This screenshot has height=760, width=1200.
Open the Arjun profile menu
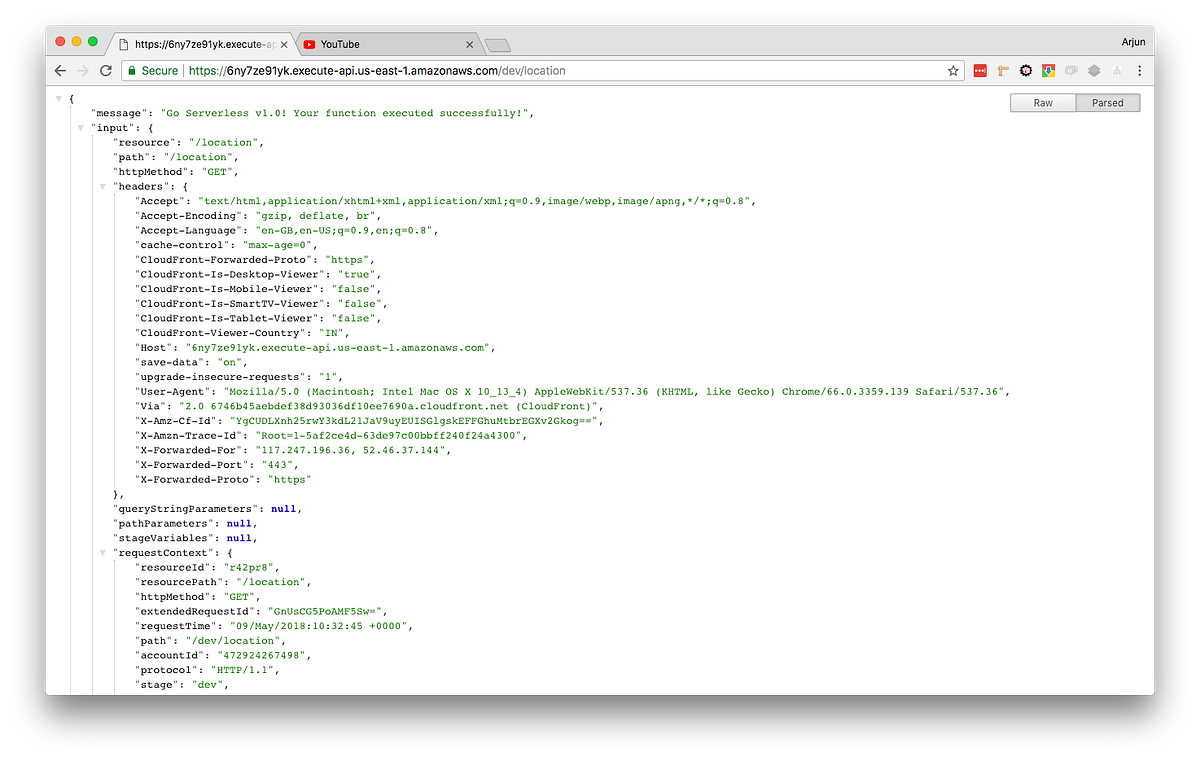coord(1133,41)
